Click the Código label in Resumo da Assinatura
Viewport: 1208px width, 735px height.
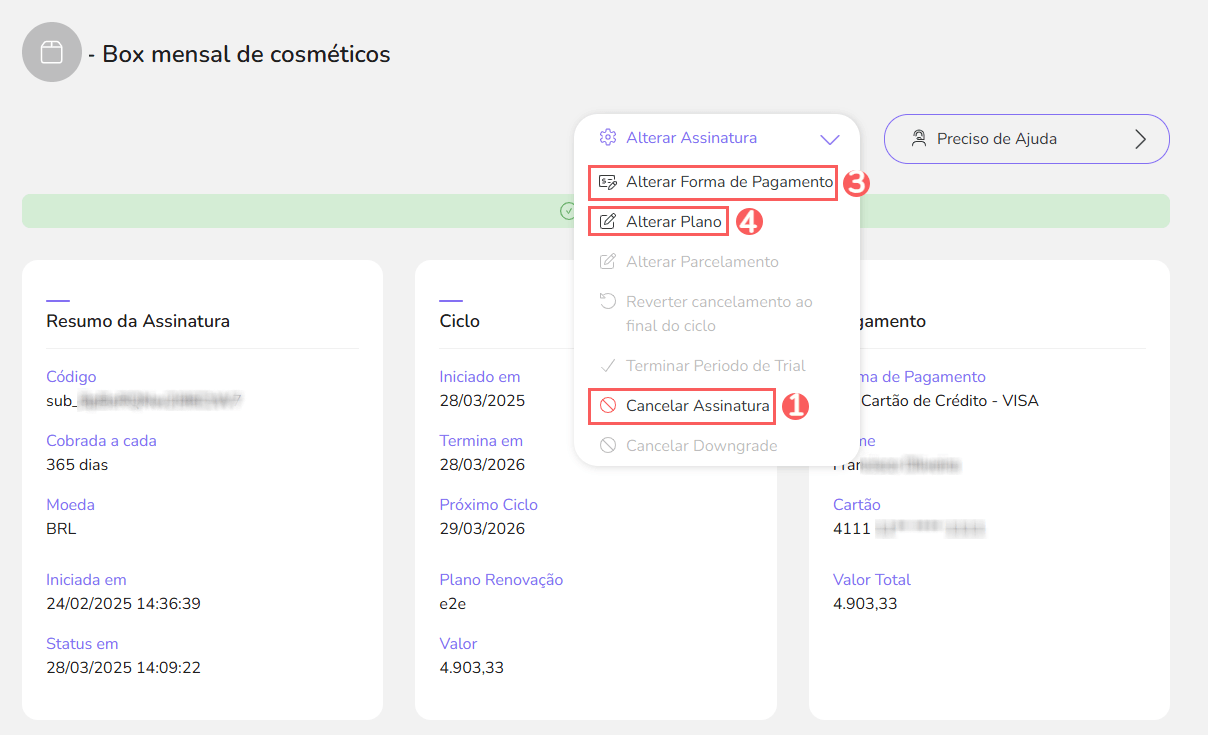click(71, 377)
